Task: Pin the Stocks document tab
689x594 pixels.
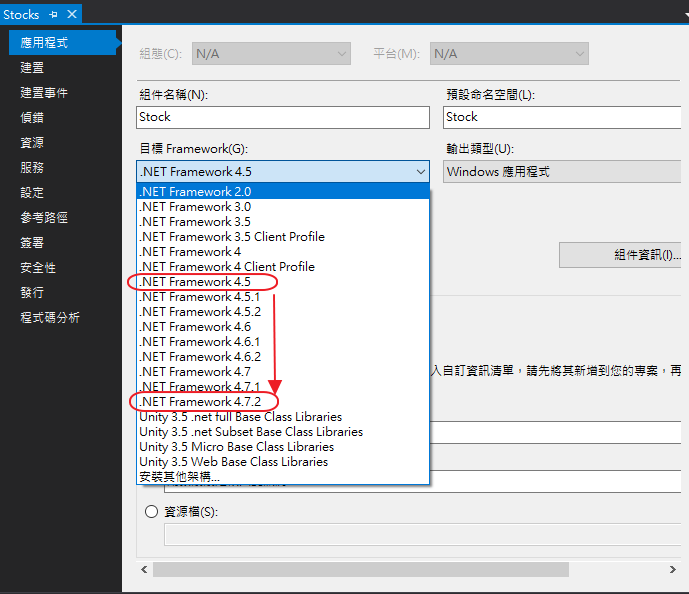Action: pos(54,14)
